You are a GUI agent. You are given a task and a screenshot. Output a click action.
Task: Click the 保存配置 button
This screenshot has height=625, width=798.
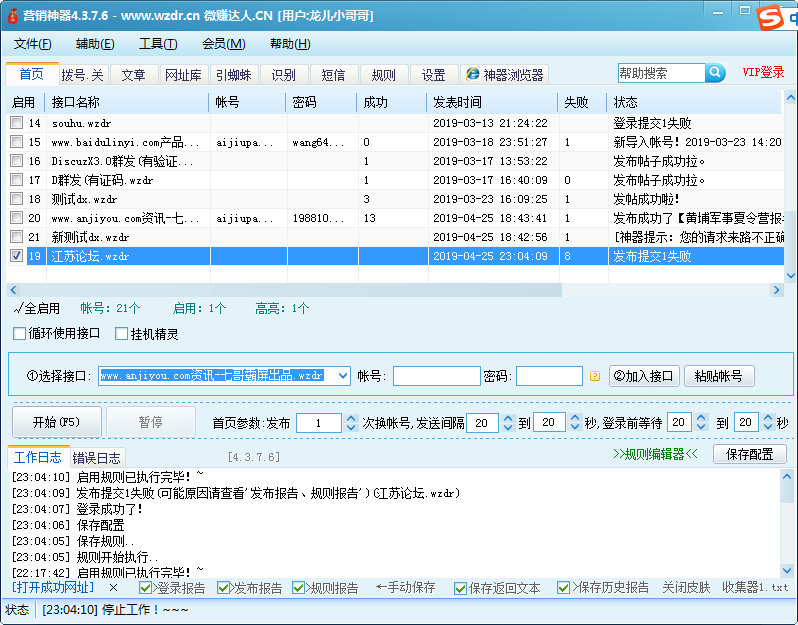tap(749, 454)
